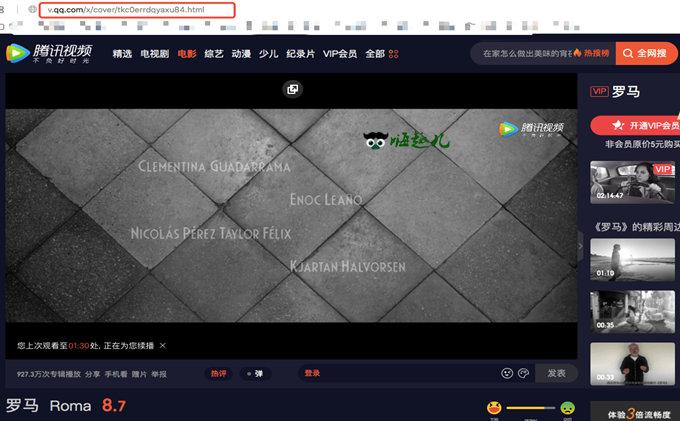Screen dimensions: 680x421
Task: Open the 热评 hot comments button
Action: (219, 373)
